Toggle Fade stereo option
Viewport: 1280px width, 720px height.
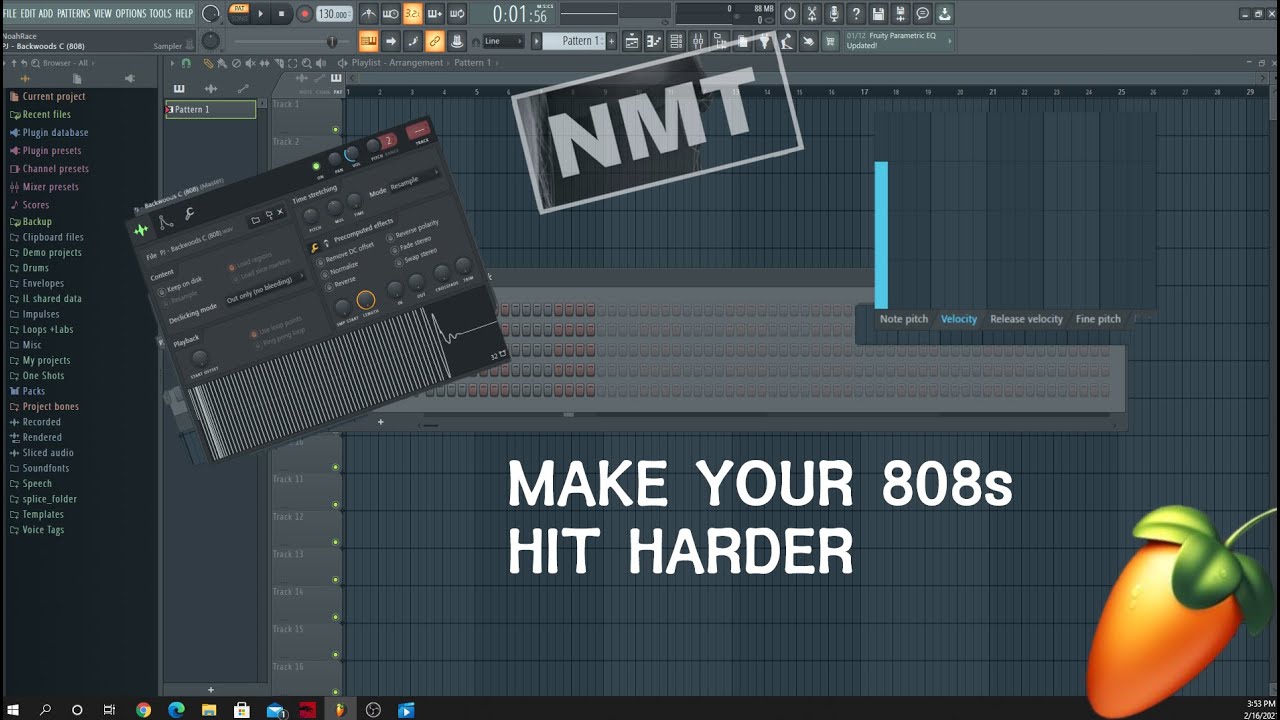coord(411,245)
